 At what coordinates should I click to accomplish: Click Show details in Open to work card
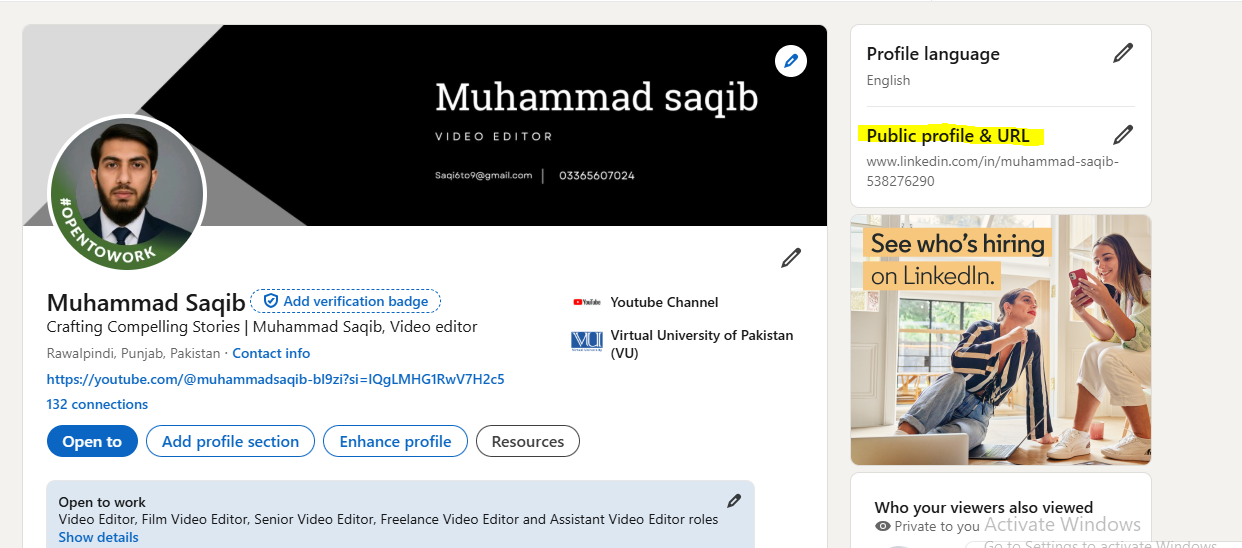coord(98,537)
